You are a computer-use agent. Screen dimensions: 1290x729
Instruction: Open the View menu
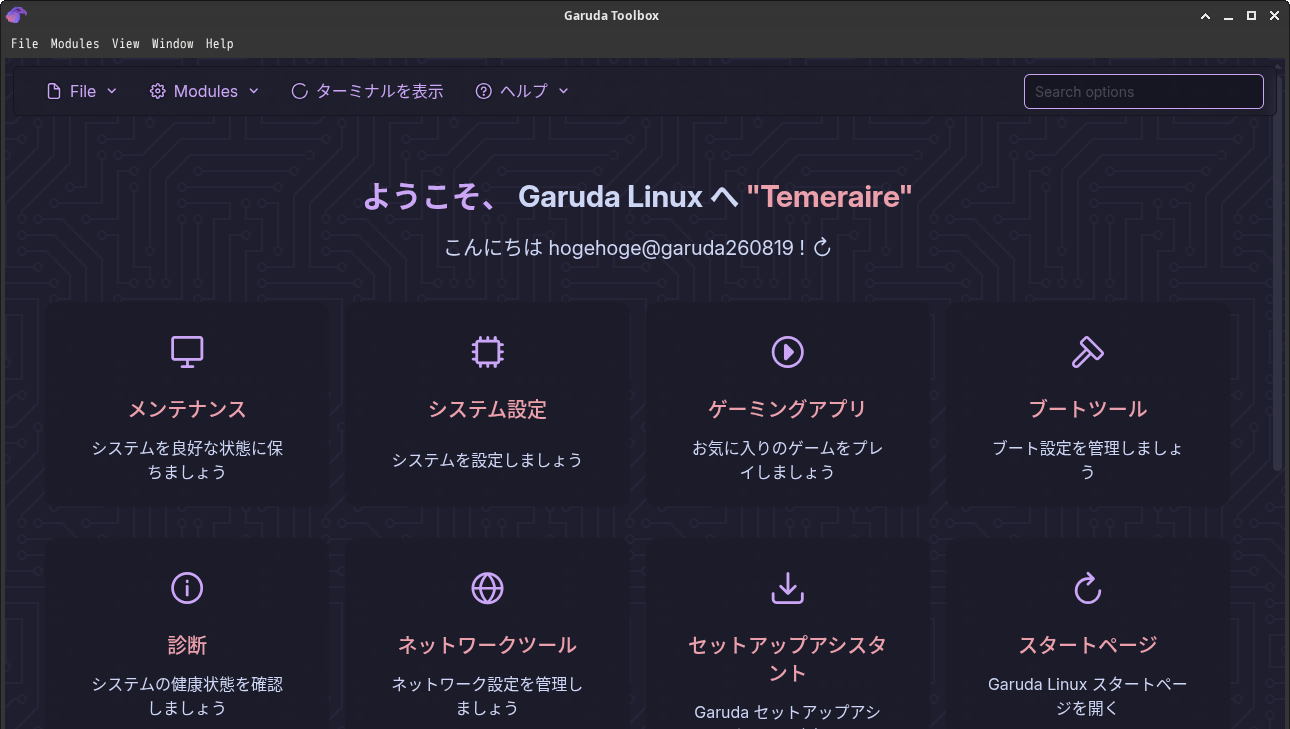tap(126, 43)
